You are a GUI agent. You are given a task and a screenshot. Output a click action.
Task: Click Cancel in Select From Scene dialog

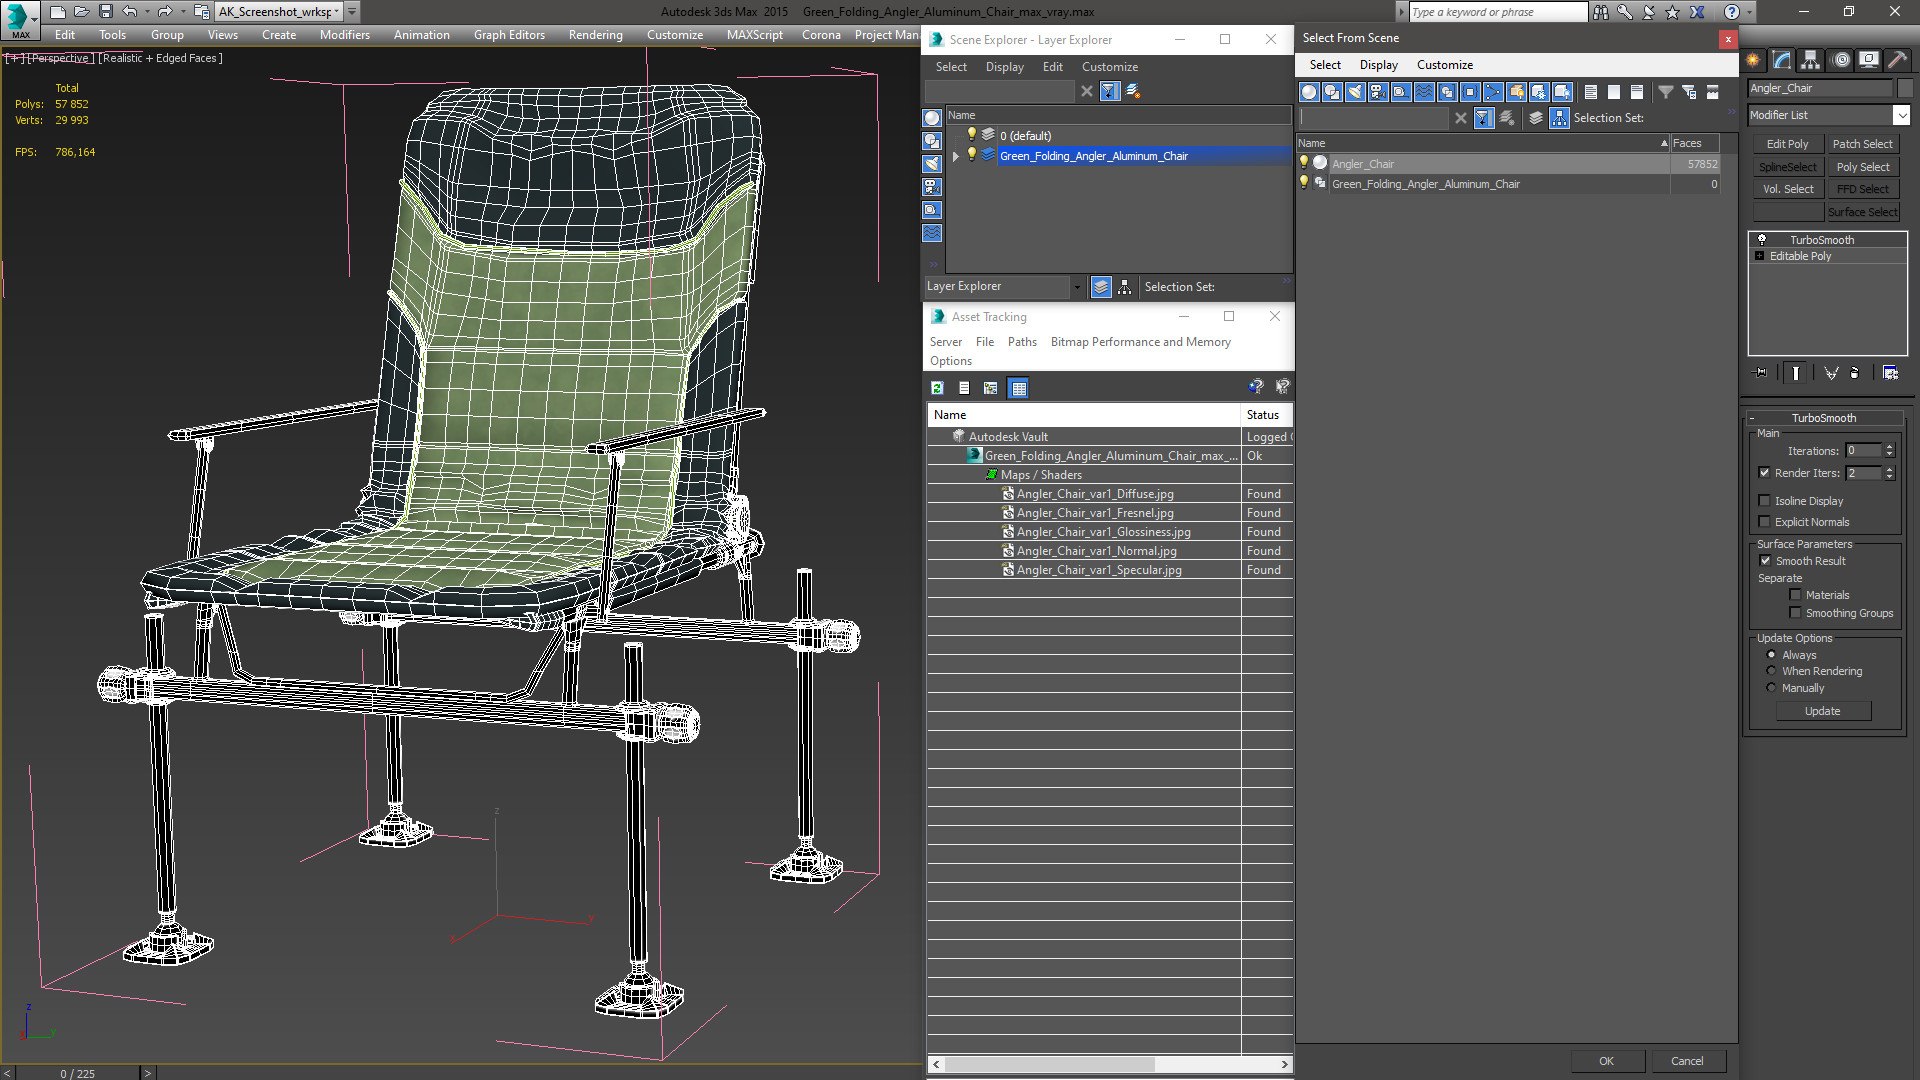pos(1687,1061)
